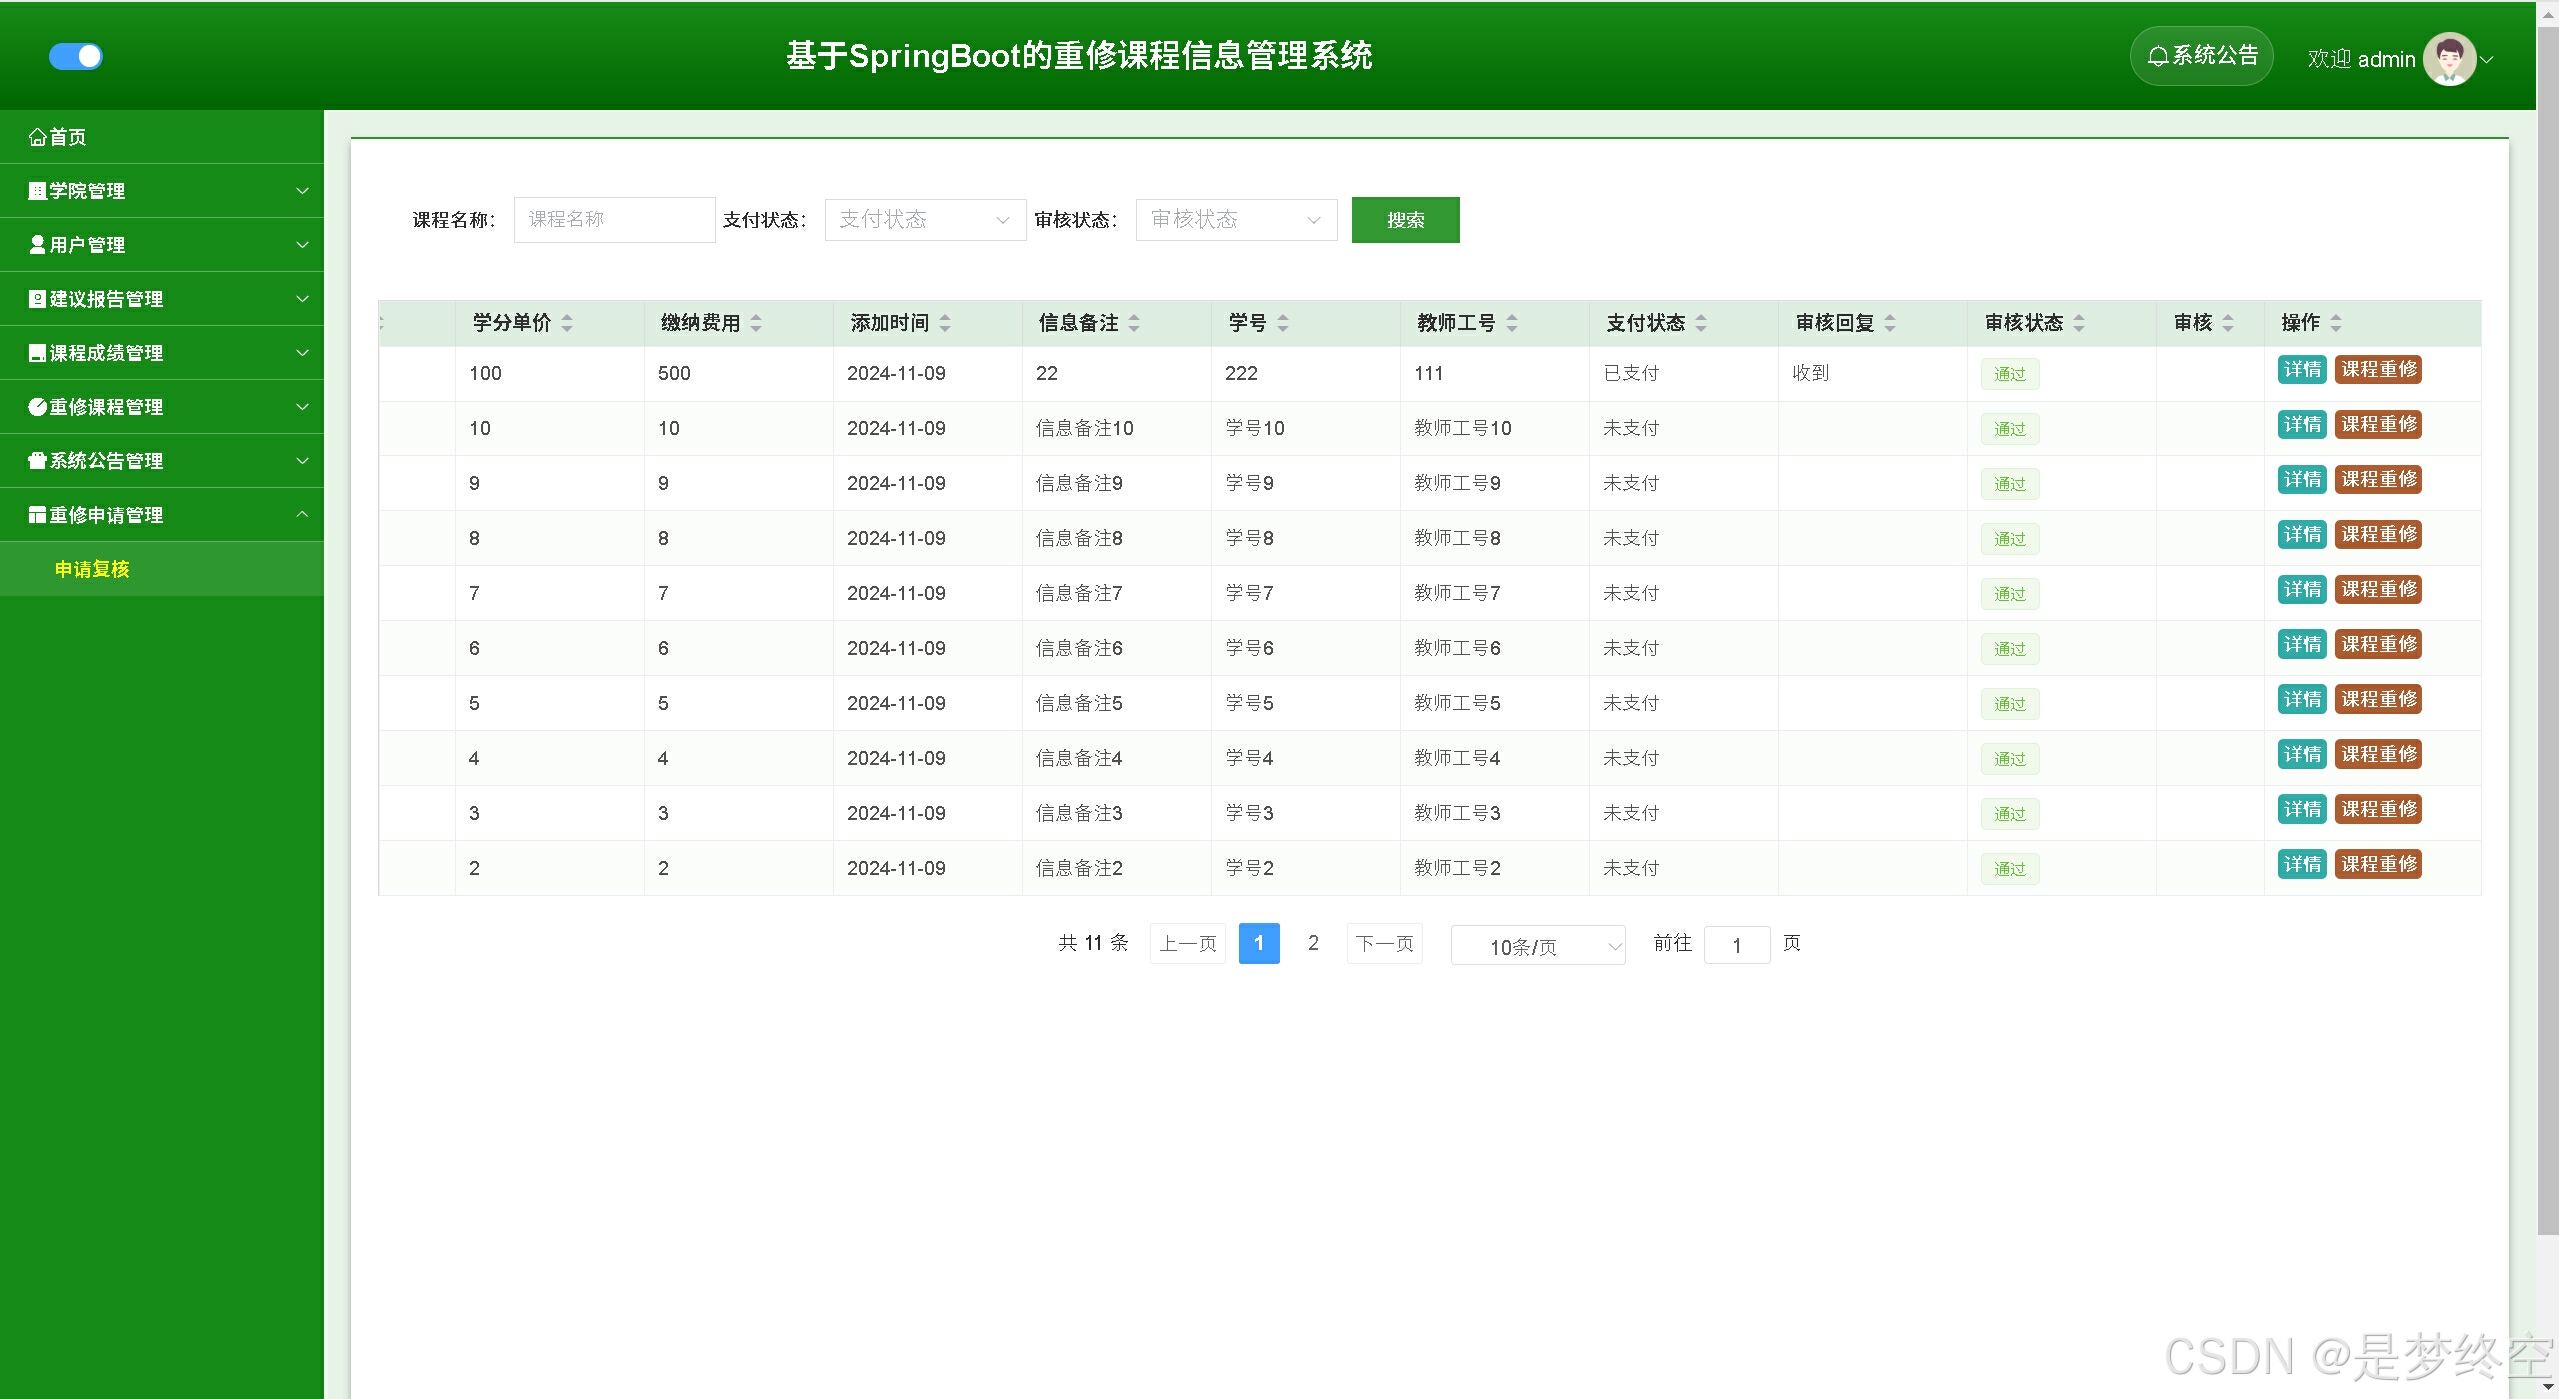Toggle the blue switch in the header
Screen dimensions: 2559x1399
[76, 56]
